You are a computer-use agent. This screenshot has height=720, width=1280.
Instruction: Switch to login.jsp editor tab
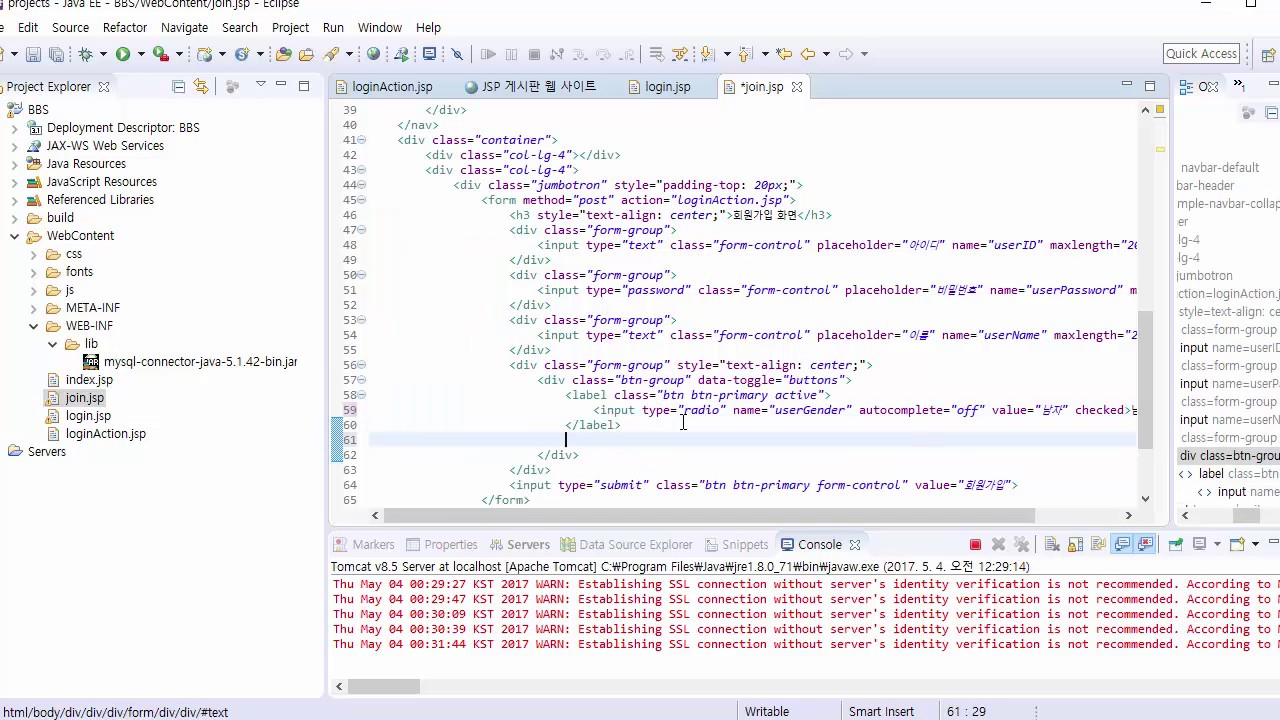(x=667, y=87)
